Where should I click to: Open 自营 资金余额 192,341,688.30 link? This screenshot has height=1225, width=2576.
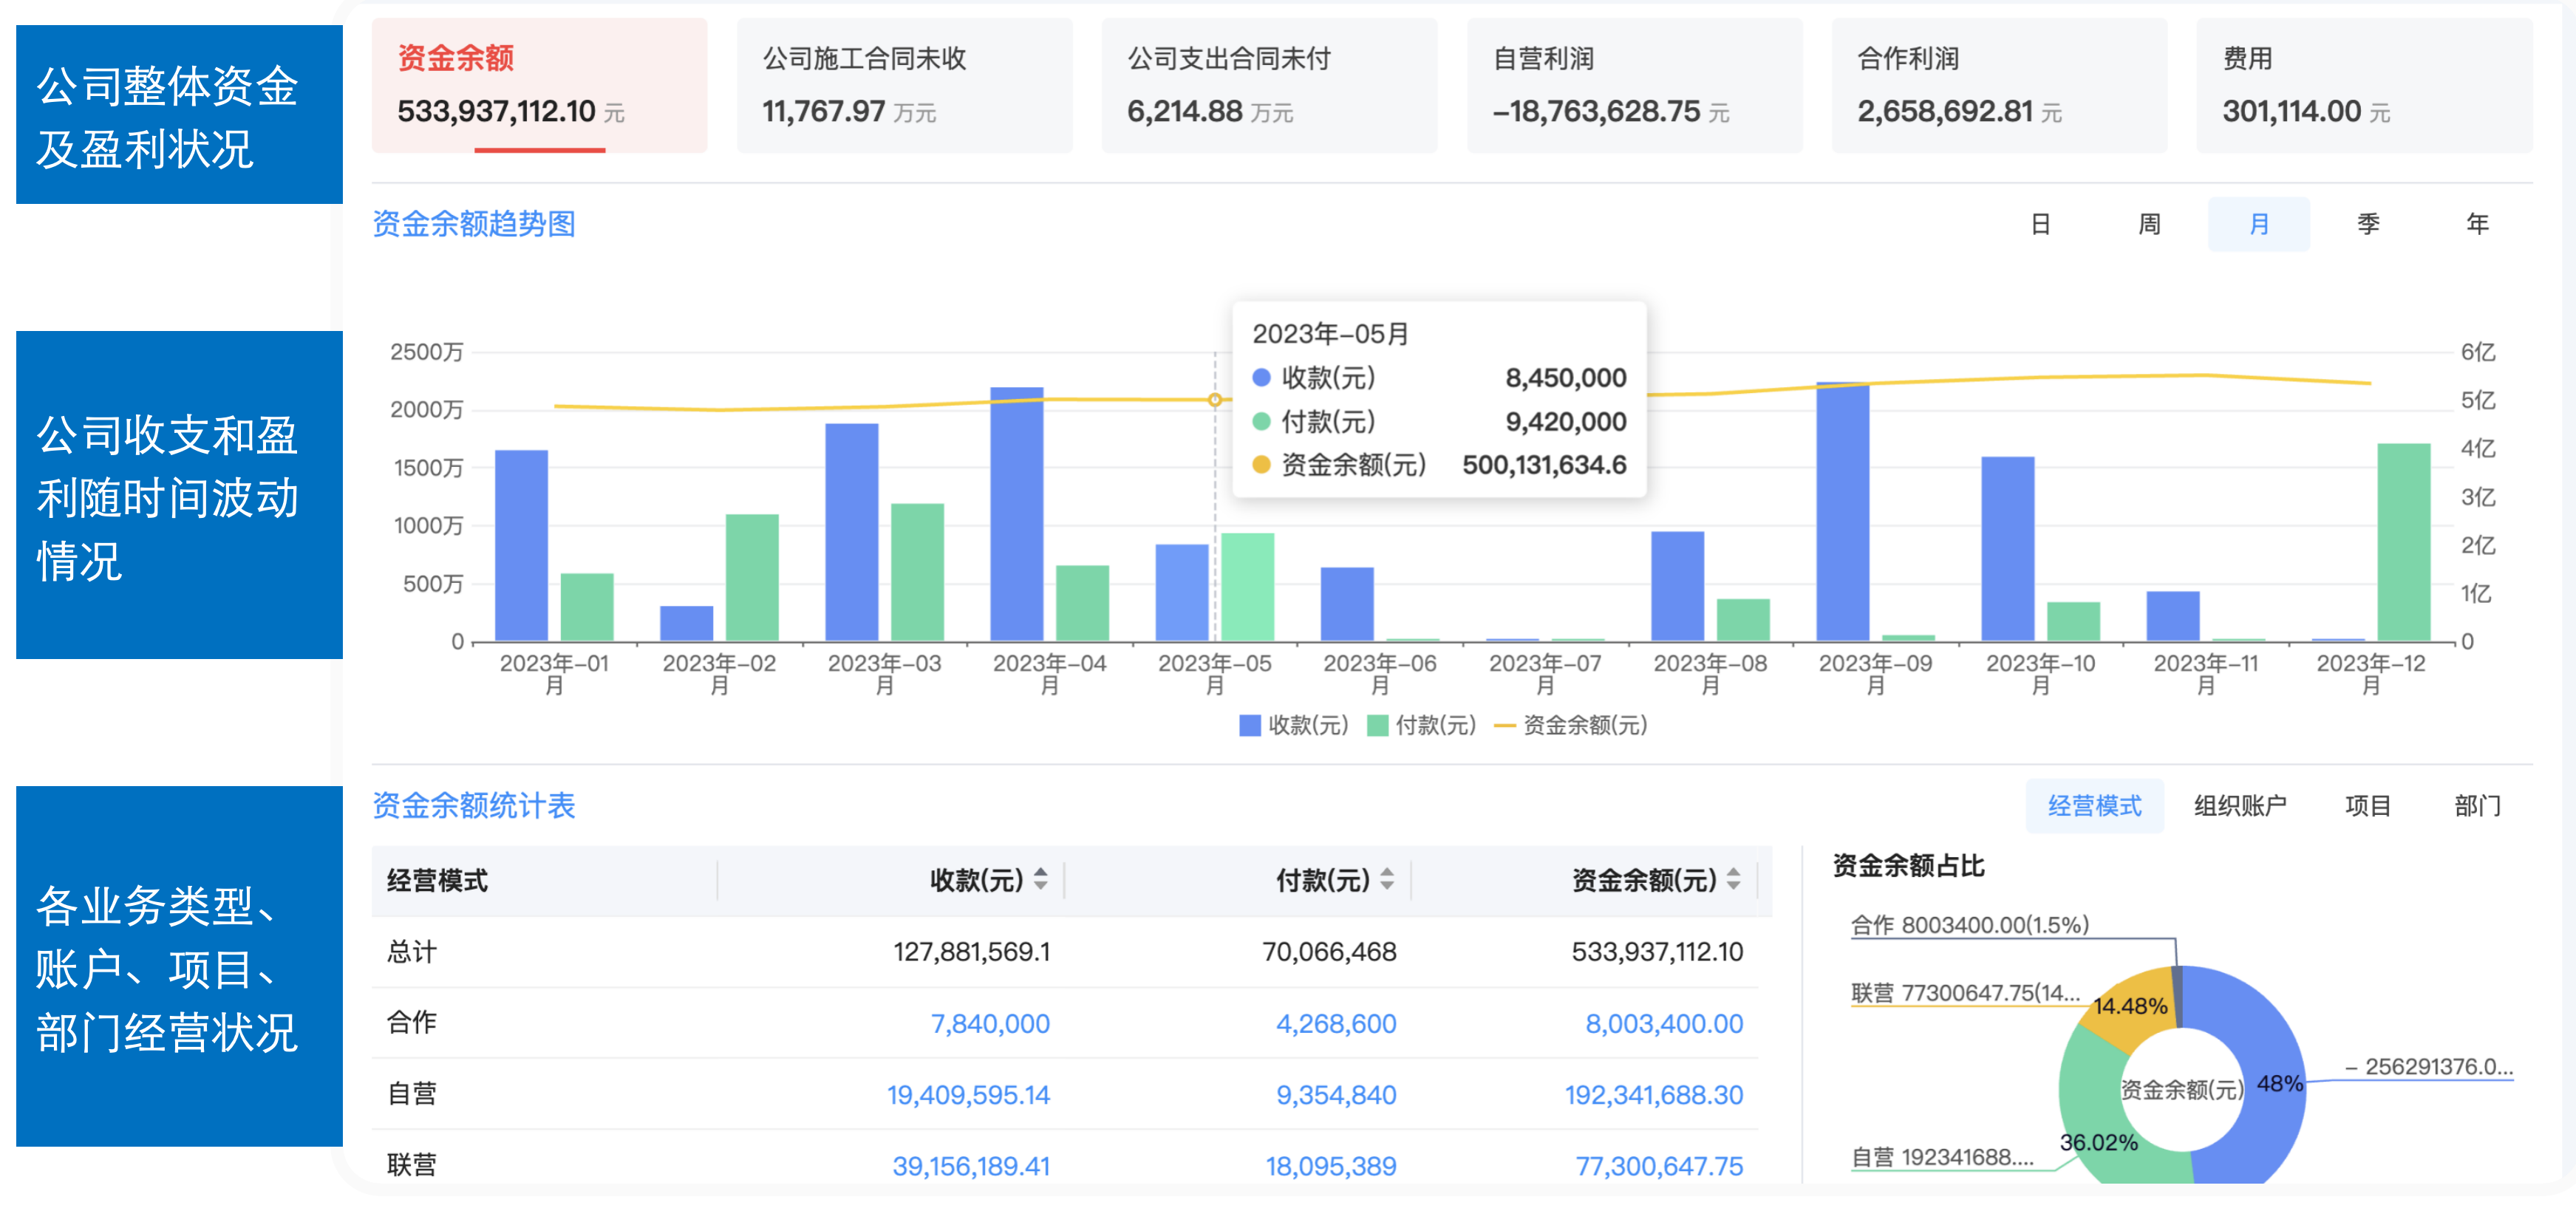pyautogui.click(x=1654, y=1094)
